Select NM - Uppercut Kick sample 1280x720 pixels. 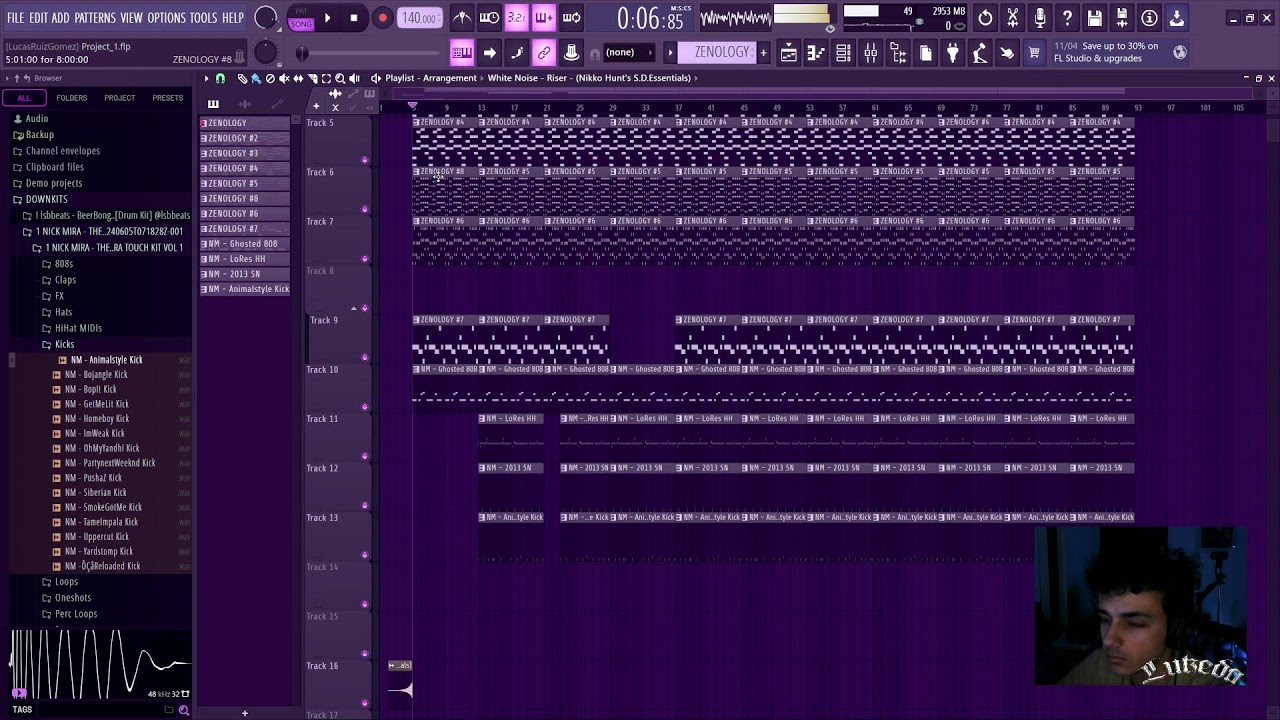click(x=97, y=537)
